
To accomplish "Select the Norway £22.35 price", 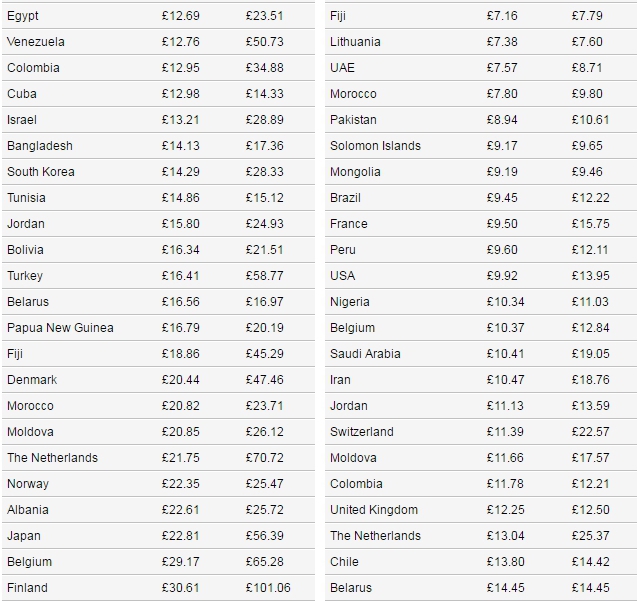I will (x=180, y=484).
